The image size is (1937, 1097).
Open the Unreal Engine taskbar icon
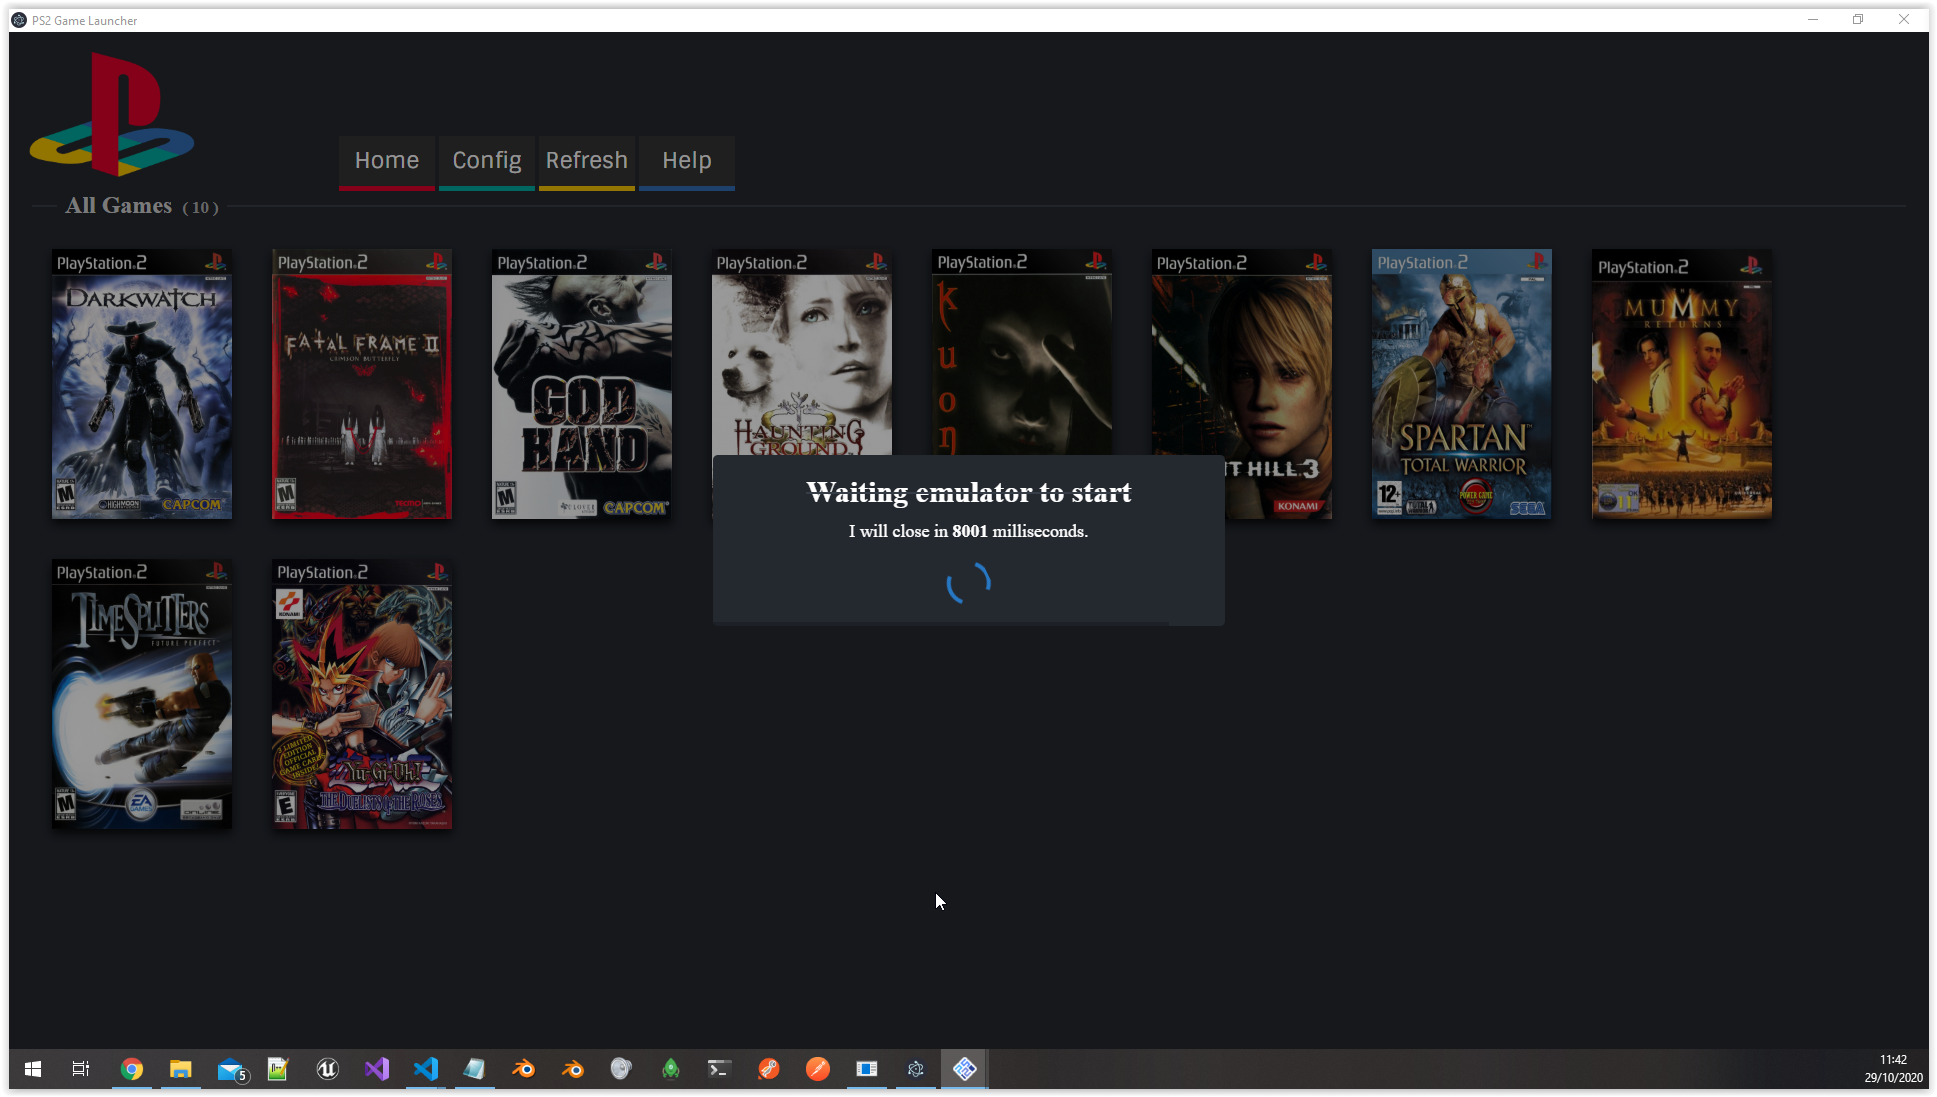pyautogui.click(x=327, y=1069)
